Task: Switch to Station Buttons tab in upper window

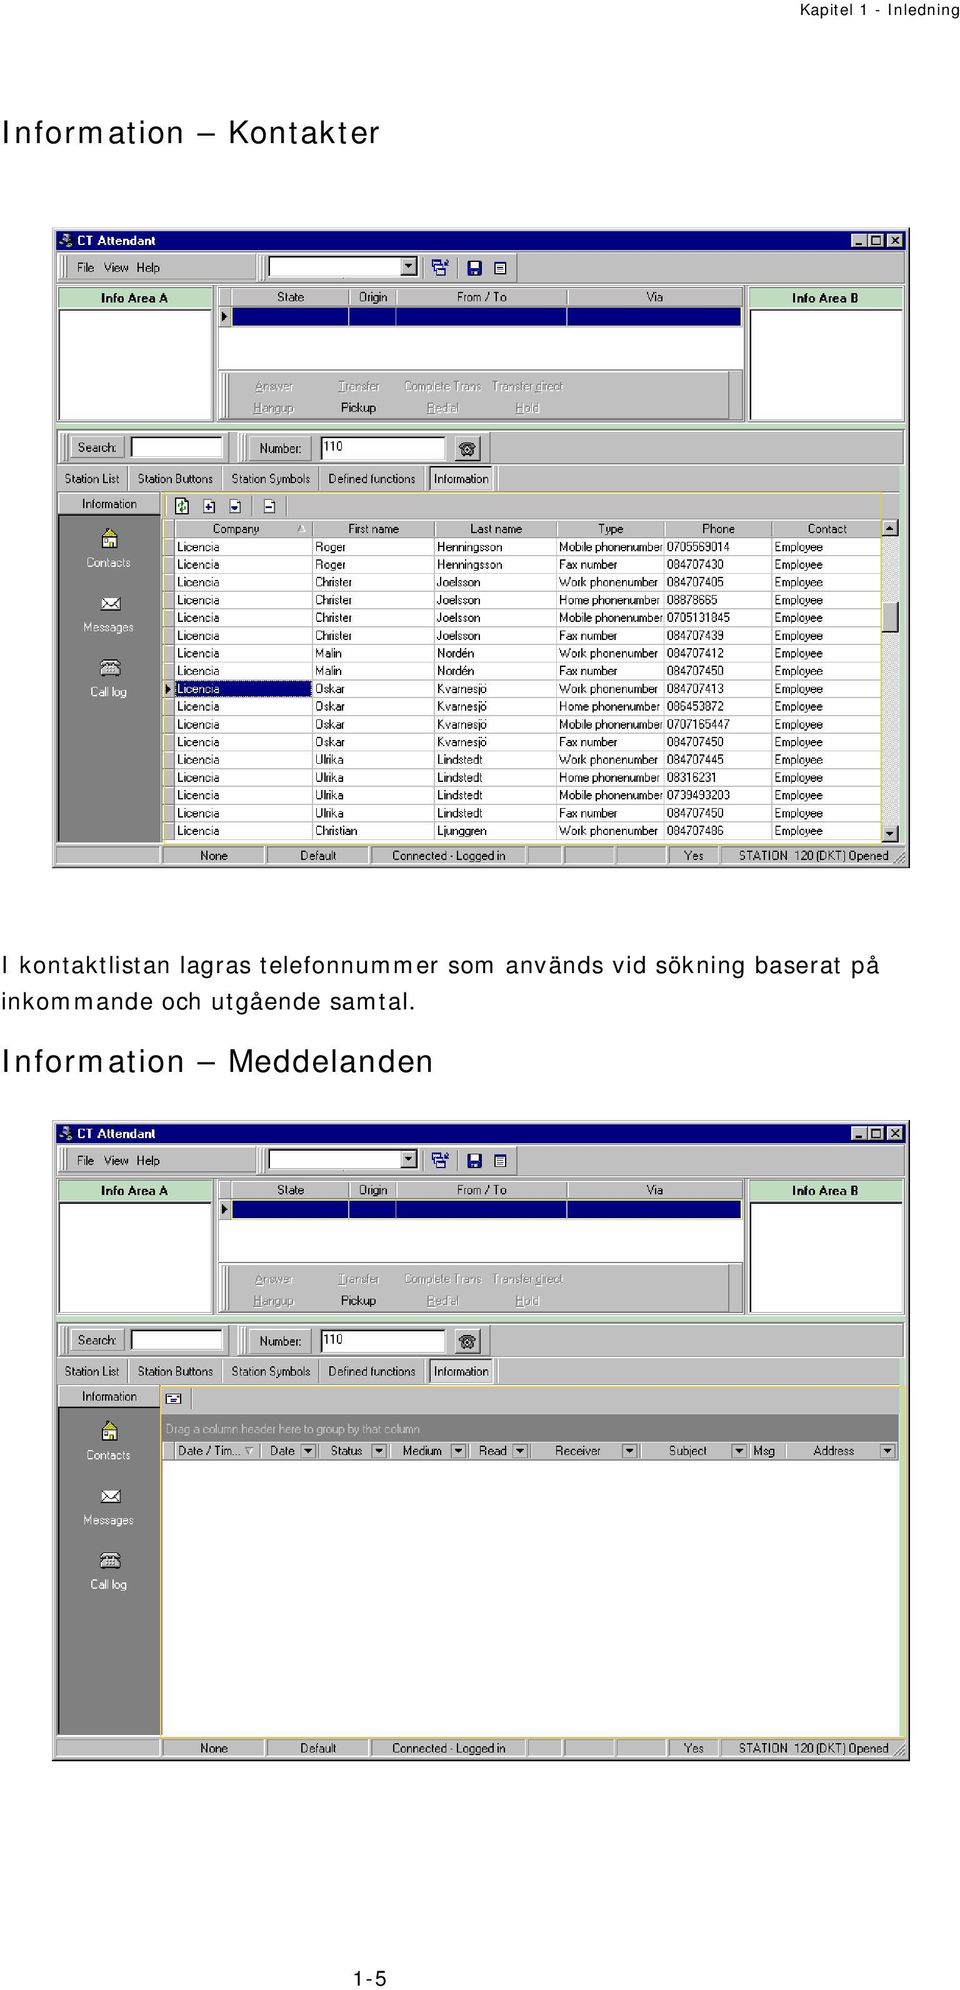Action: click(175, 479)
